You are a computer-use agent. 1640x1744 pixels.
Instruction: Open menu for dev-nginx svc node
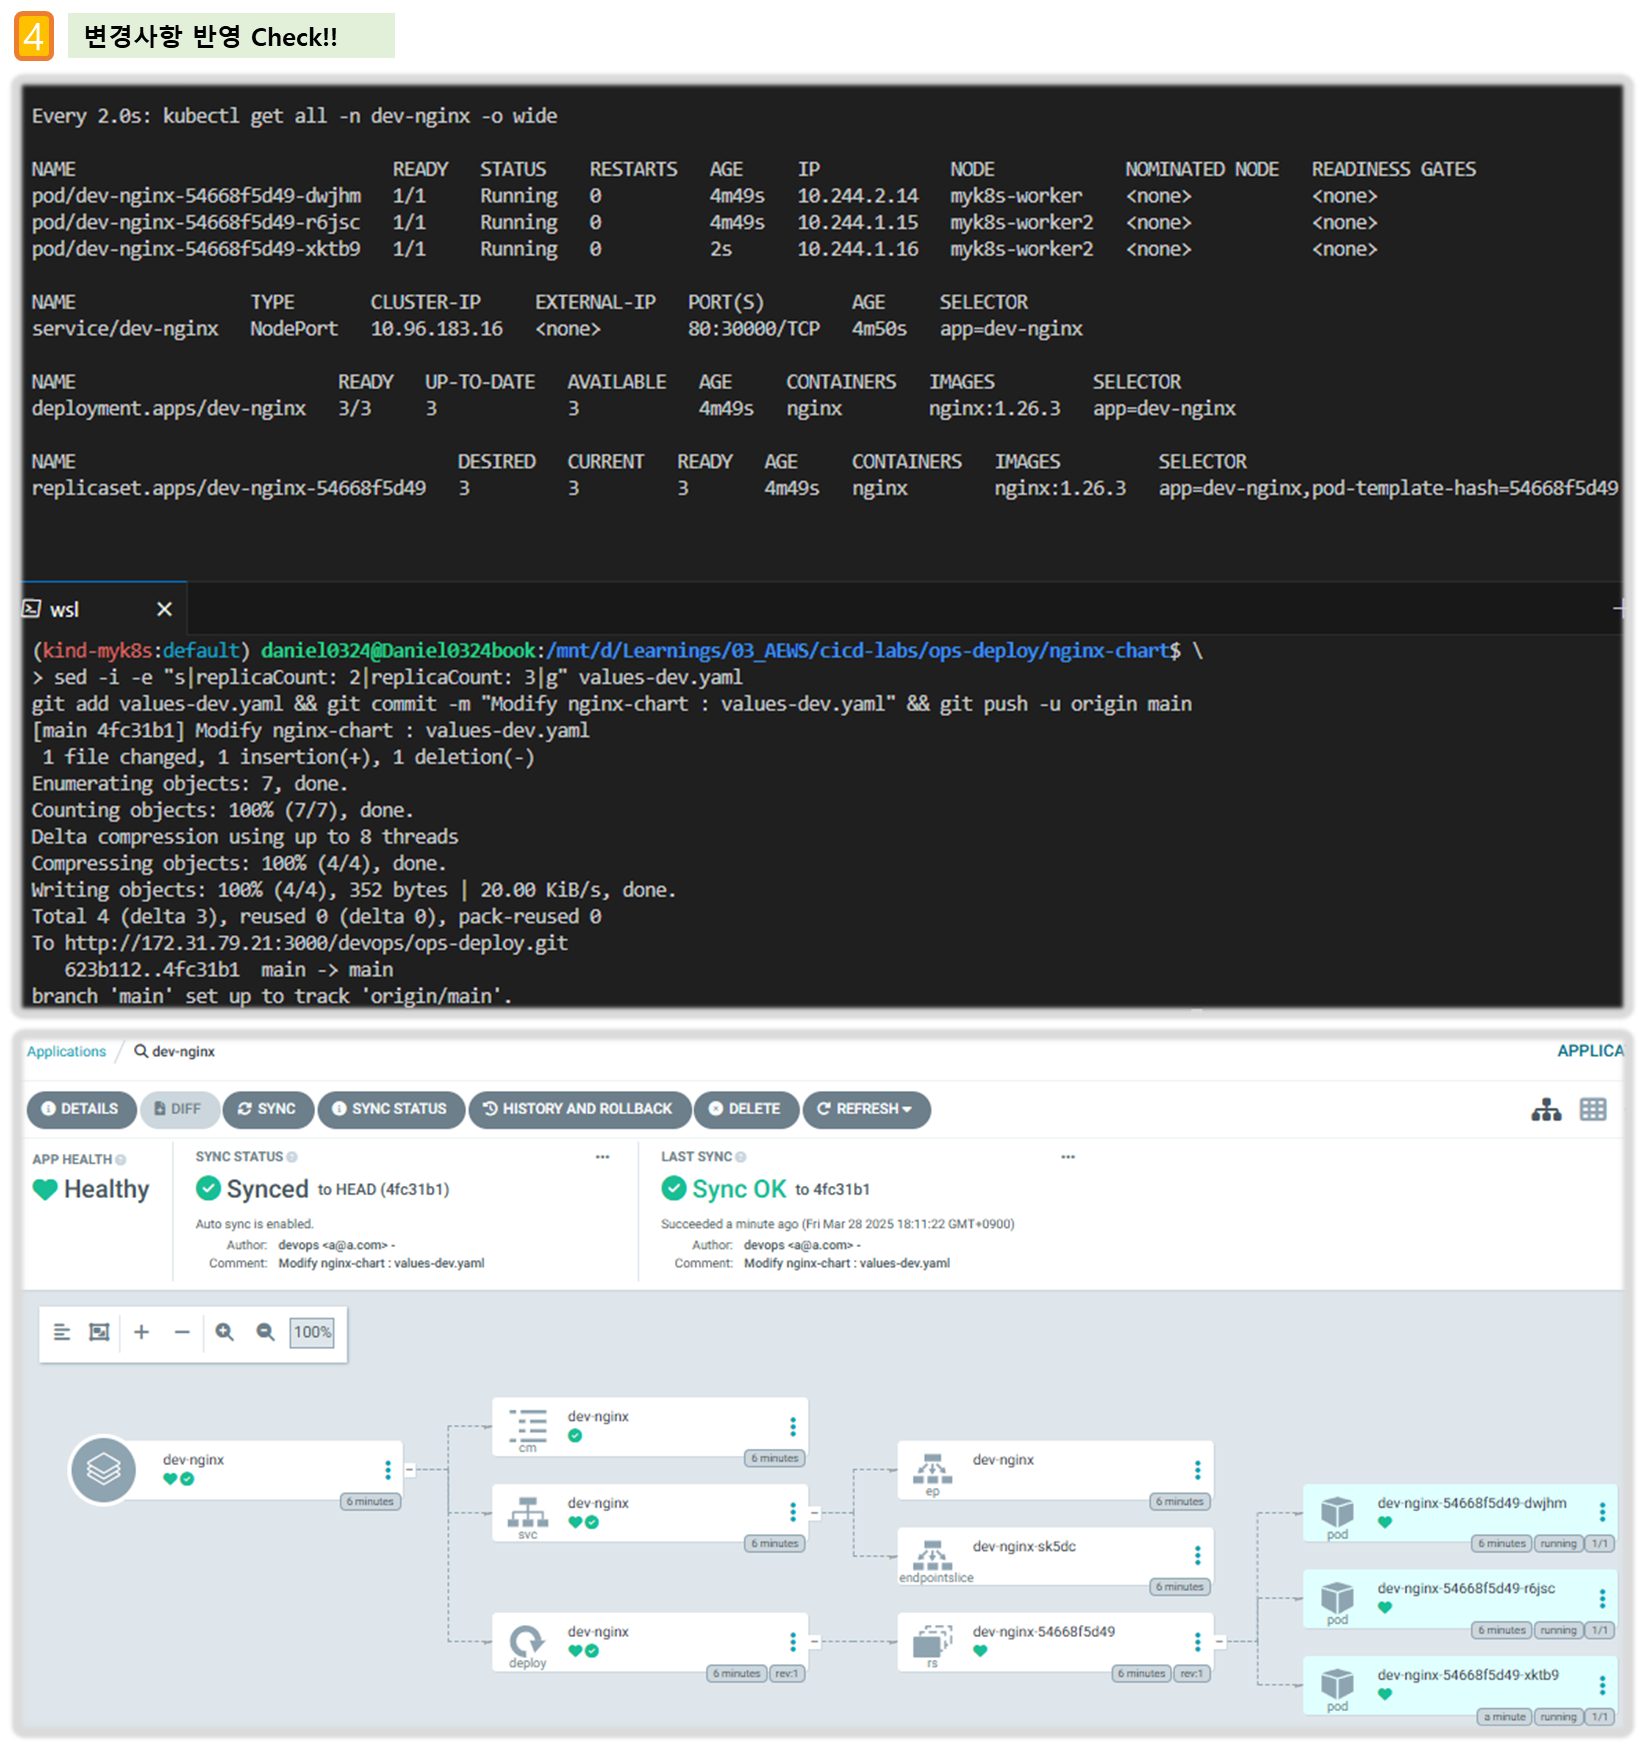coord(793,1512)
